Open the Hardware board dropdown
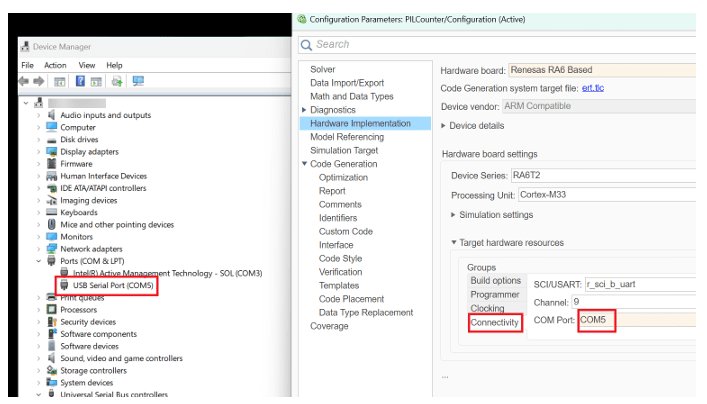707x404 pixels. [x=600, y=70]
